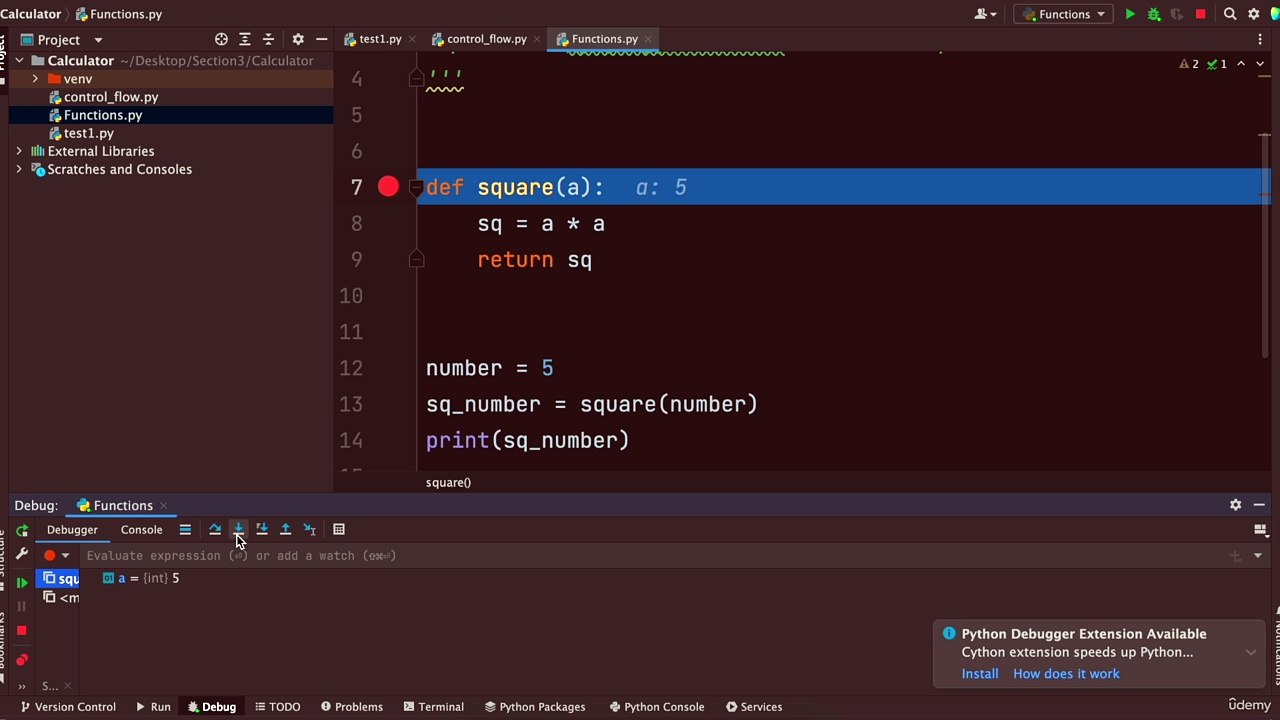Install the Cython debugger extension
The image size is (1280, 720).
(x=980, y=674)
